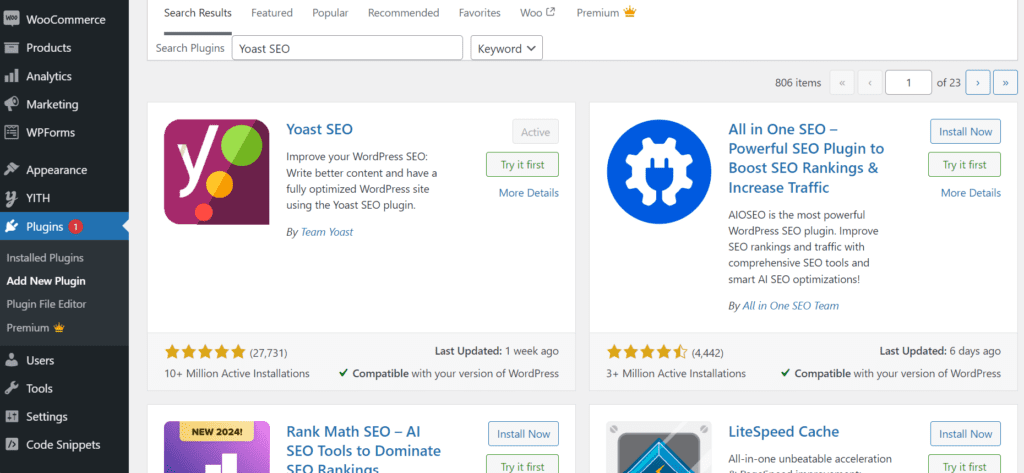Open the Keyword search type dropdown
The image size is (1024, 473).
point(507,48)
